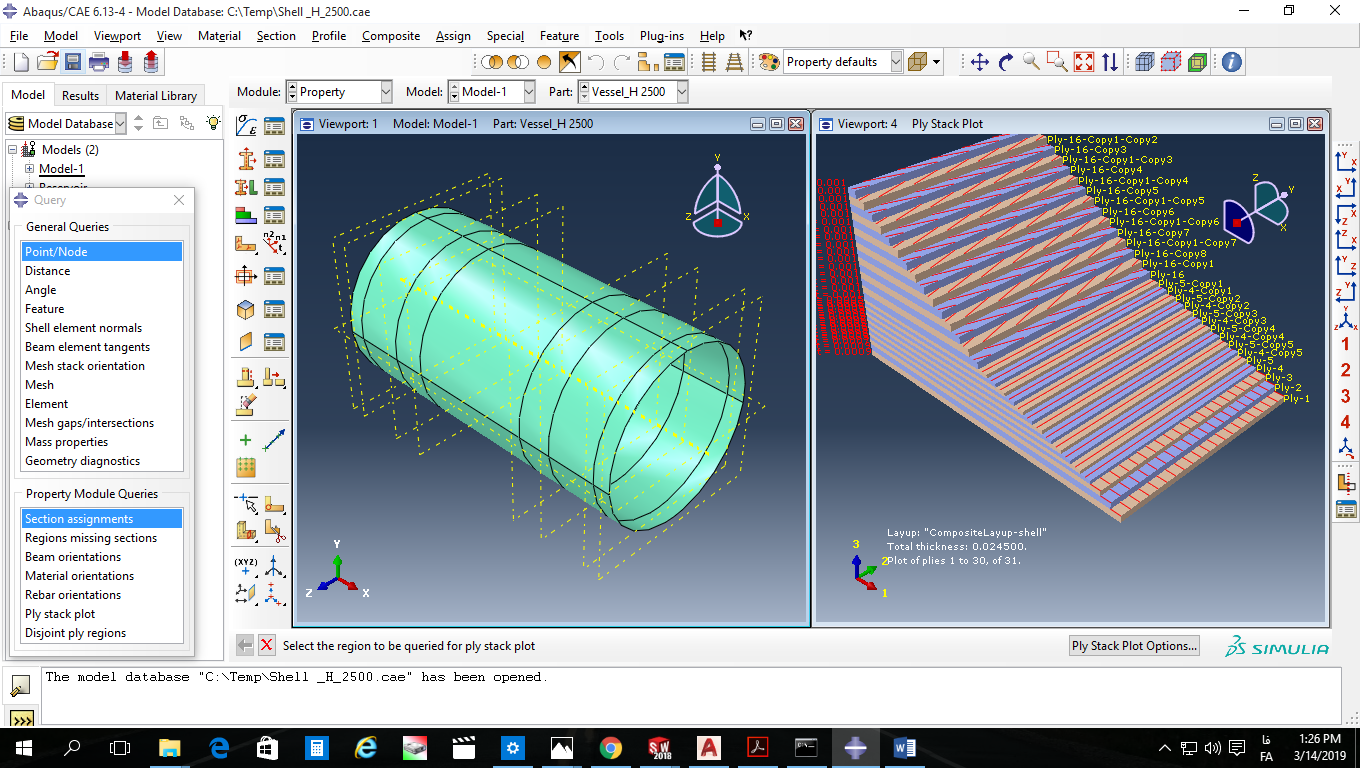Select Distance in General Queries
The width and height of the screenshot is (1360, 768).
coord(102,271)
